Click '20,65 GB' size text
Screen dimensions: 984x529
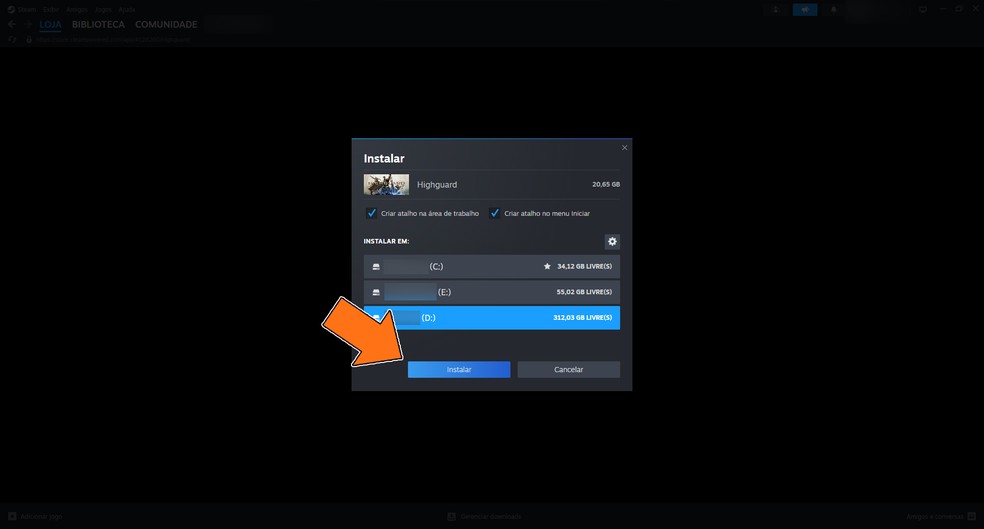coord(606,184)
